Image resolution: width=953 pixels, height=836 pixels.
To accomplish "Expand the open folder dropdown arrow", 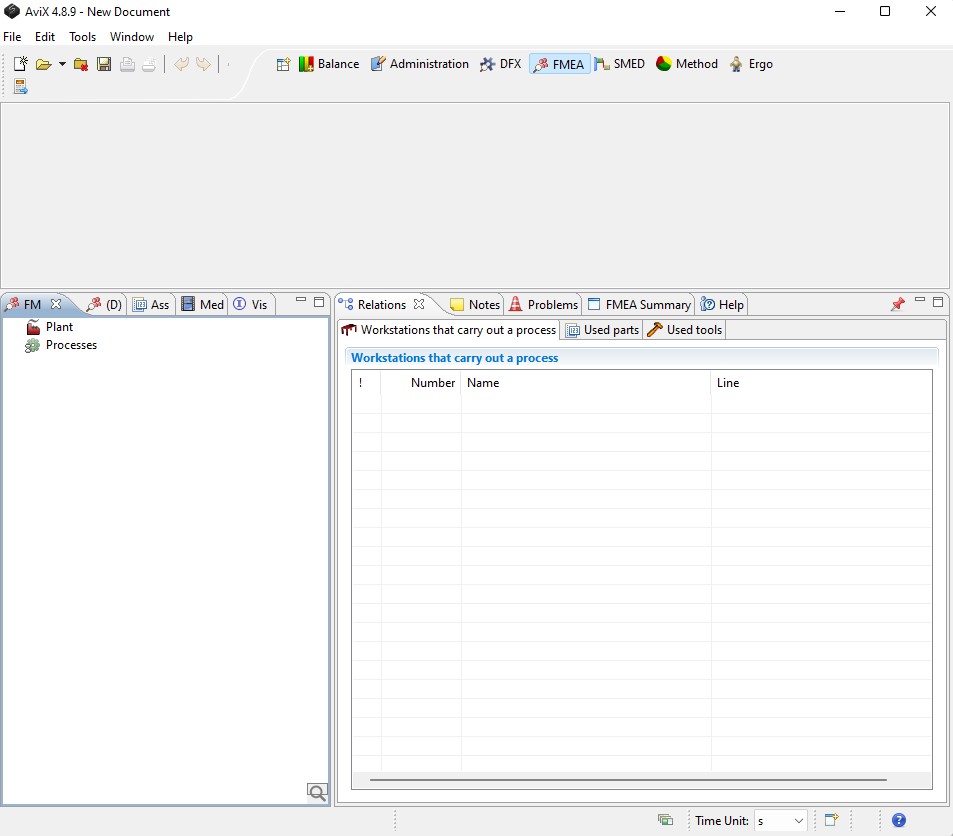I will [x=62, y=64].
